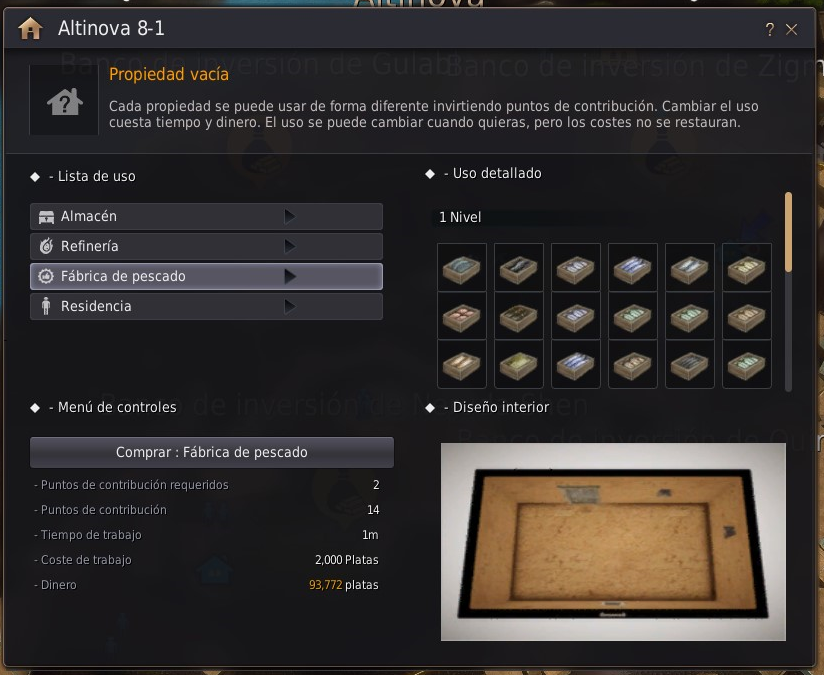Screen dimensions: 824x675
Task: Expand the Refinería arrow
Action: 290,246
